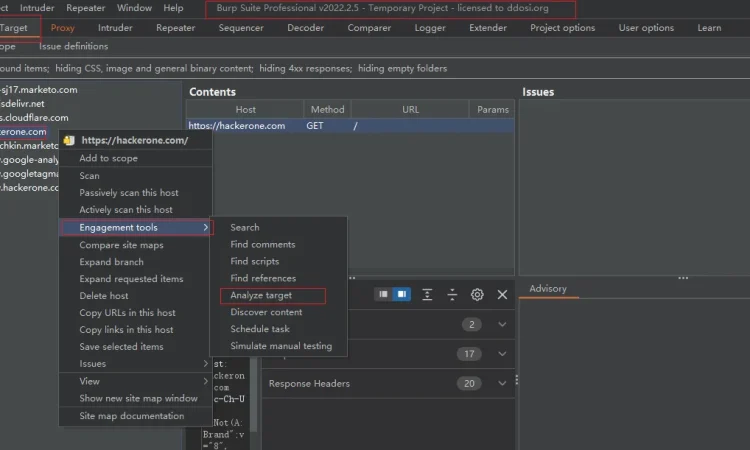750x450 pixels.
Task: Open the Project options tab
Action: point(562,28)
